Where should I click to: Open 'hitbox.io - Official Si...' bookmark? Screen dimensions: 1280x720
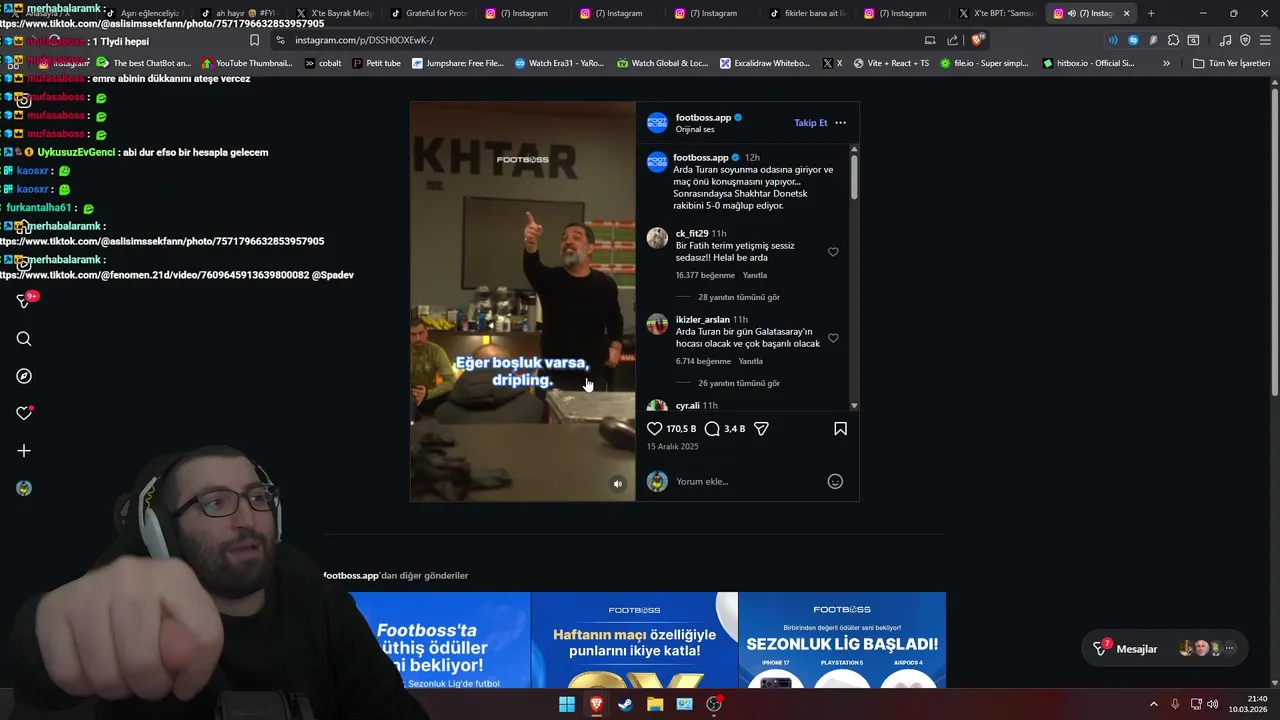pyautogui.click(x=1089, y=63)
